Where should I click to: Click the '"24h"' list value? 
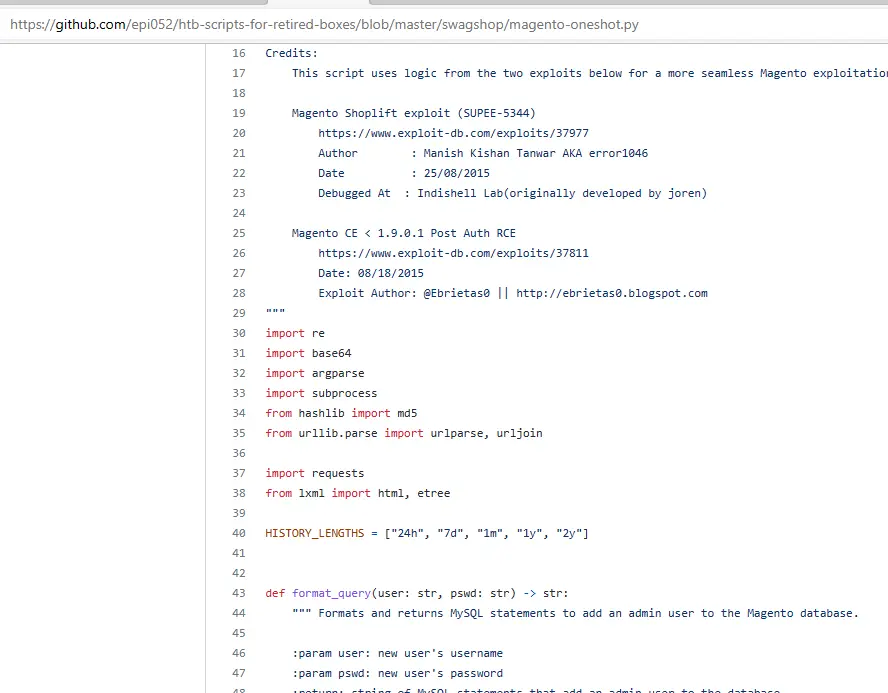click(407, 533)
